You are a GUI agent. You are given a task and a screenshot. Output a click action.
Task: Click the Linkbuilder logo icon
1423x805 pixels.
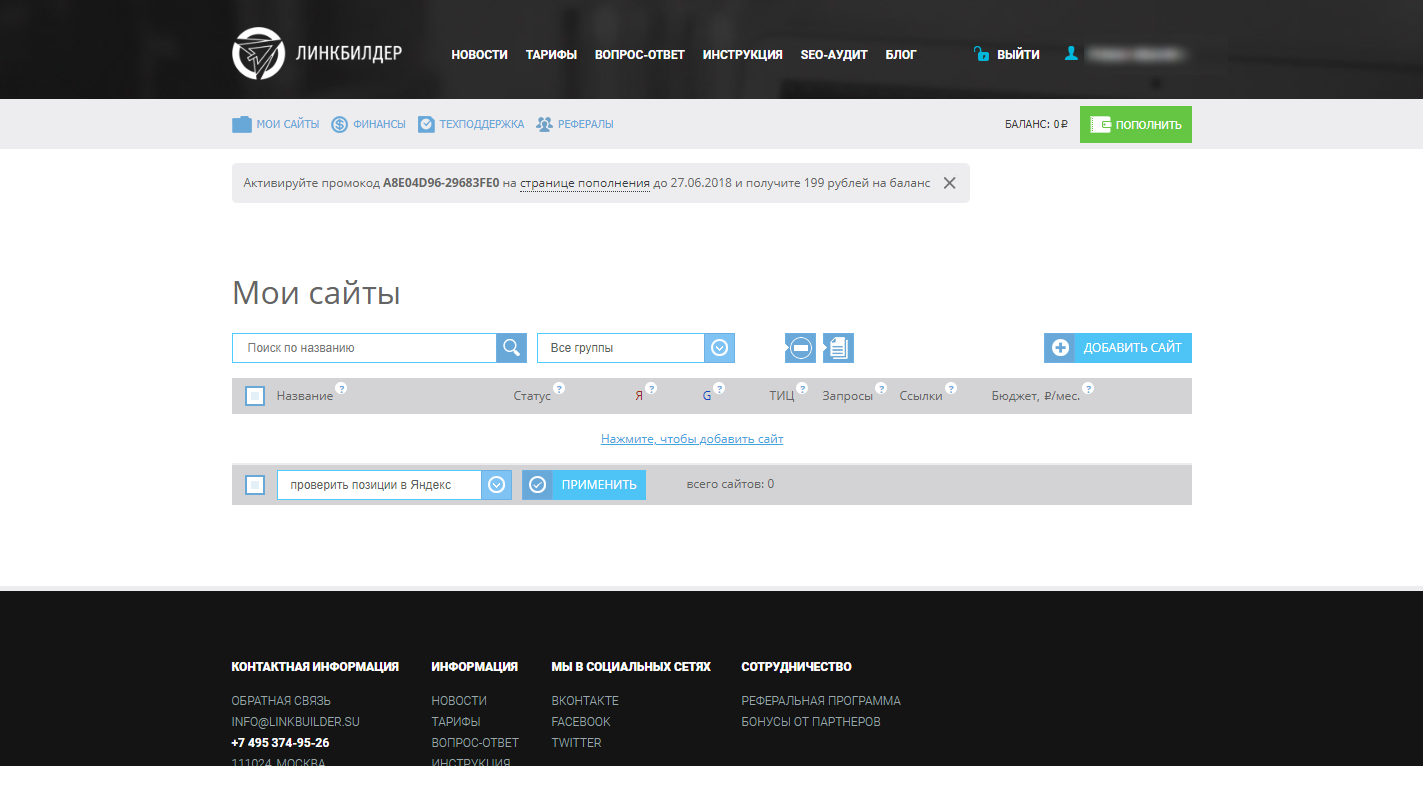258,53
